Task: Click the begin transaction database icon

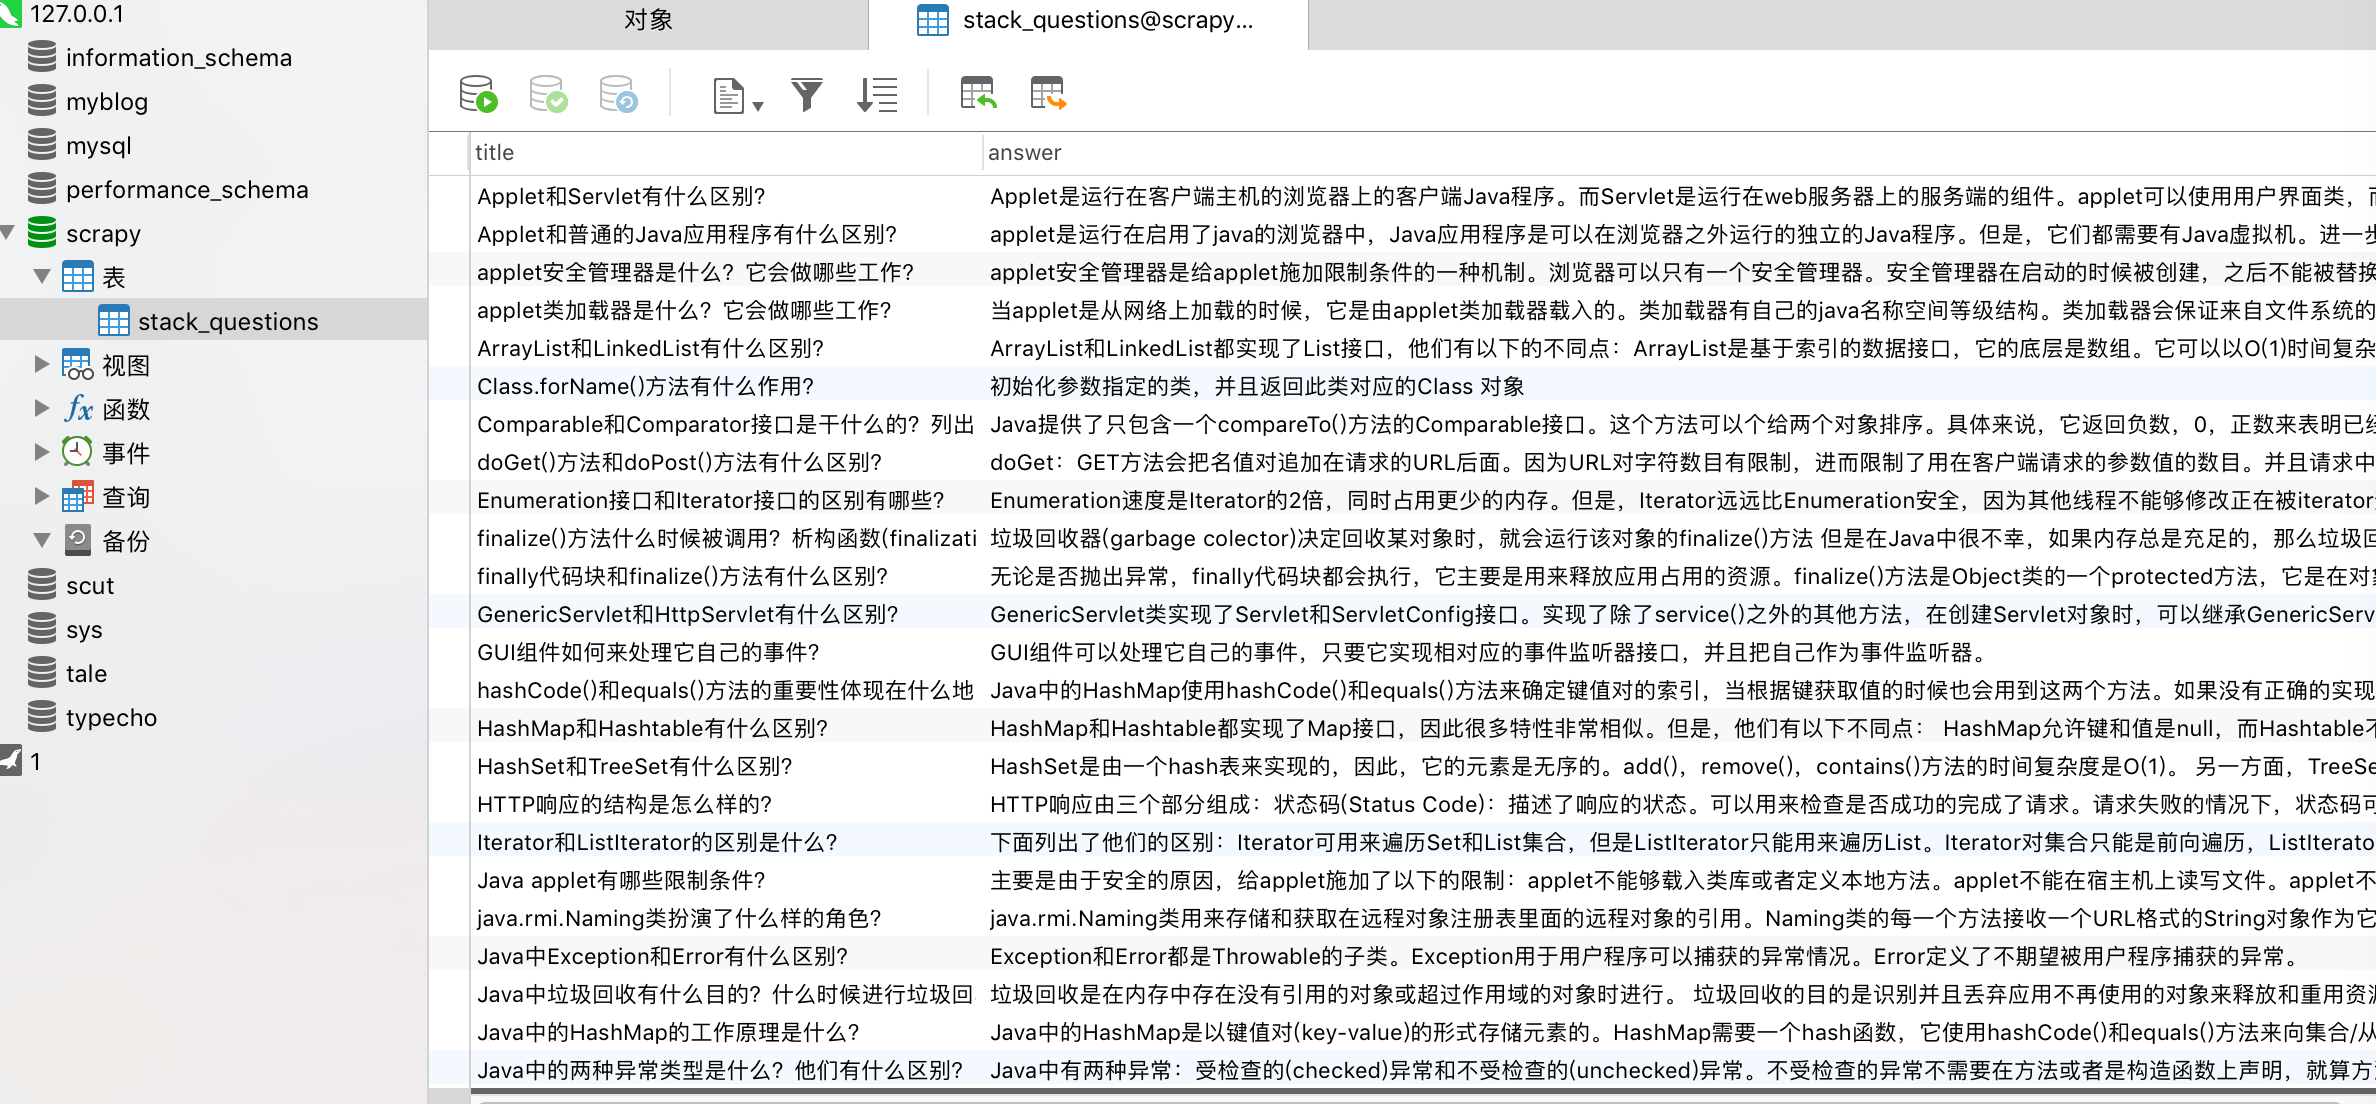Action: point(478,94)
